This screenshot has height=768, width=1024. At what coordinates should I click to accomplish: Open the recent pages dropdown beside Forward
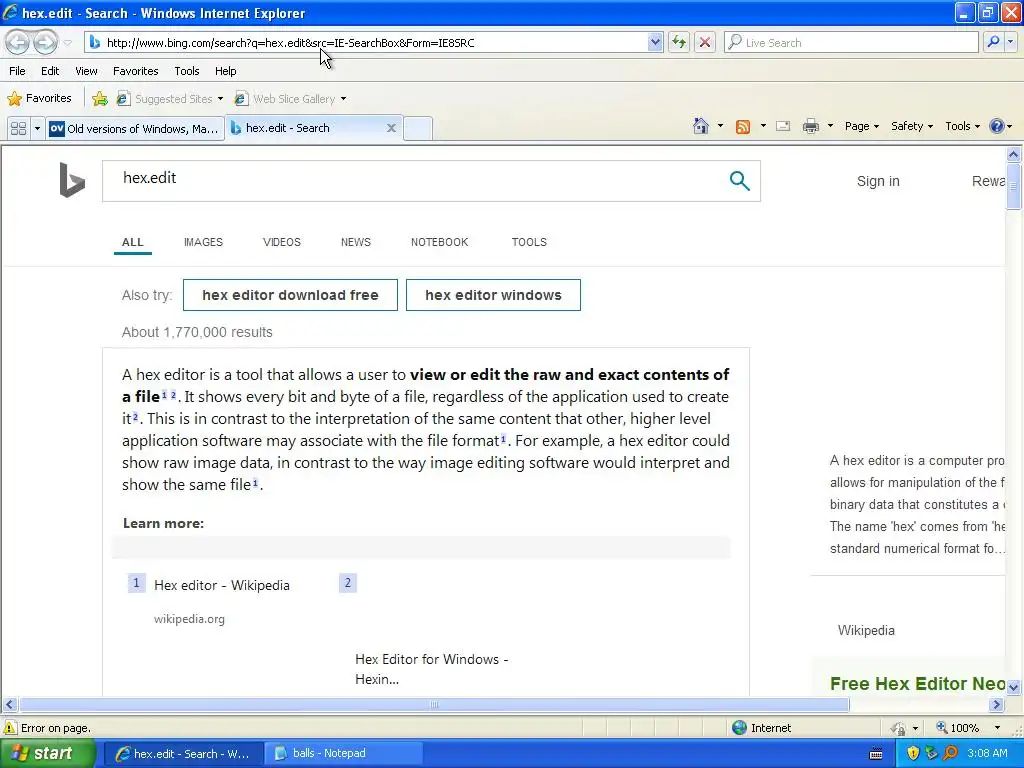[67, 43]
